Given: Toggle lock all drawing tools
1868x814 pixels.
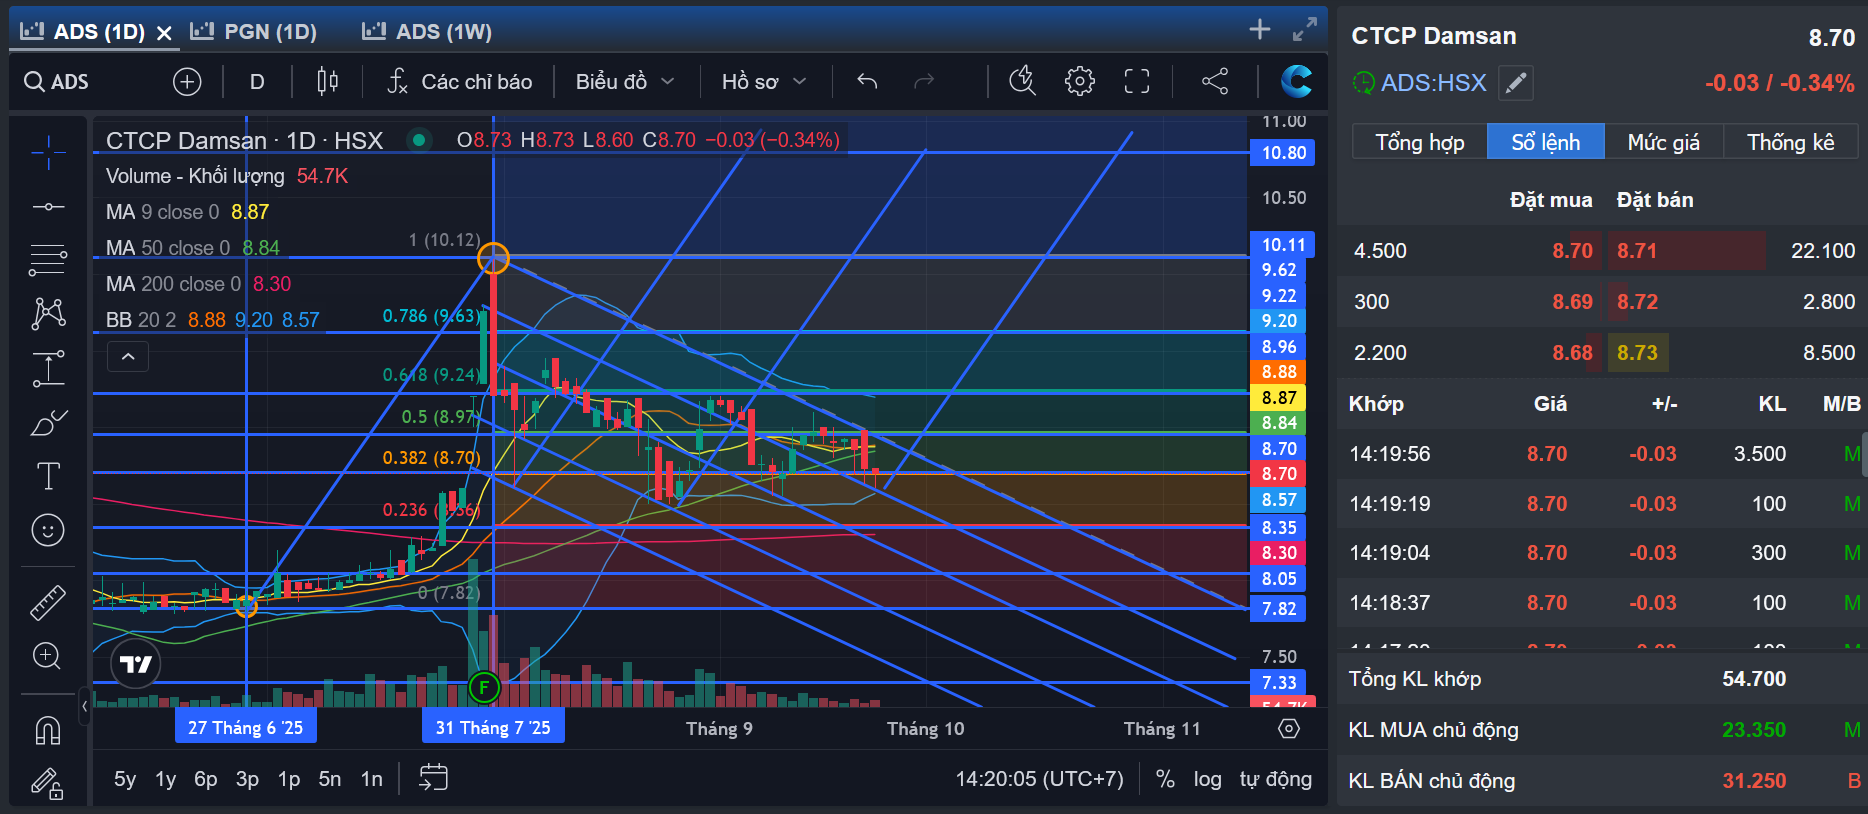Looking at the screenshot, I should [x=48, y=783].
